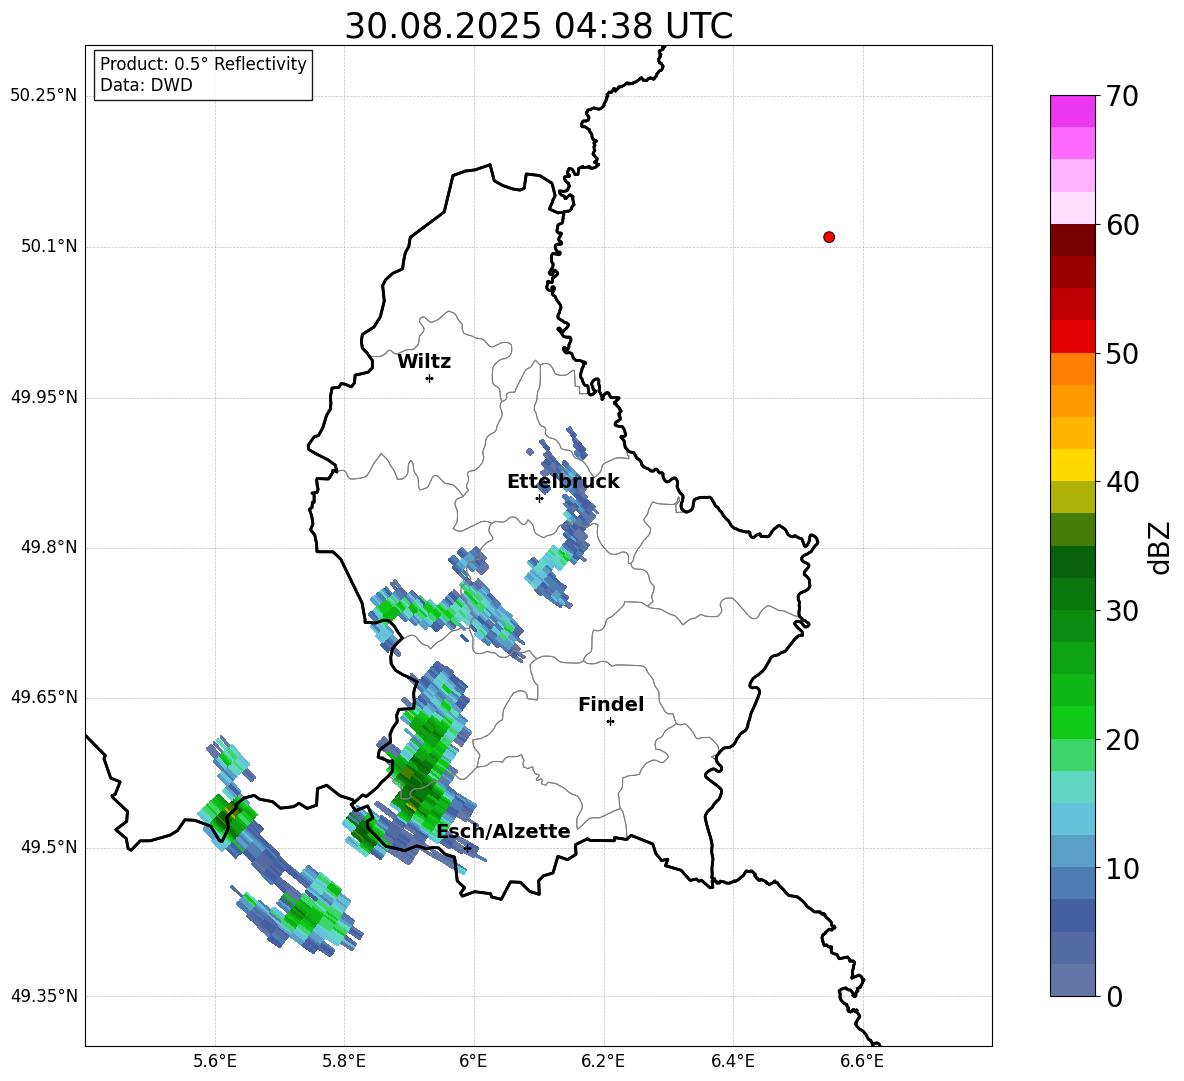Click the colorbar tick label 0
This screenshot has height=1081, width=1184.
click(x=1114, y=996)
